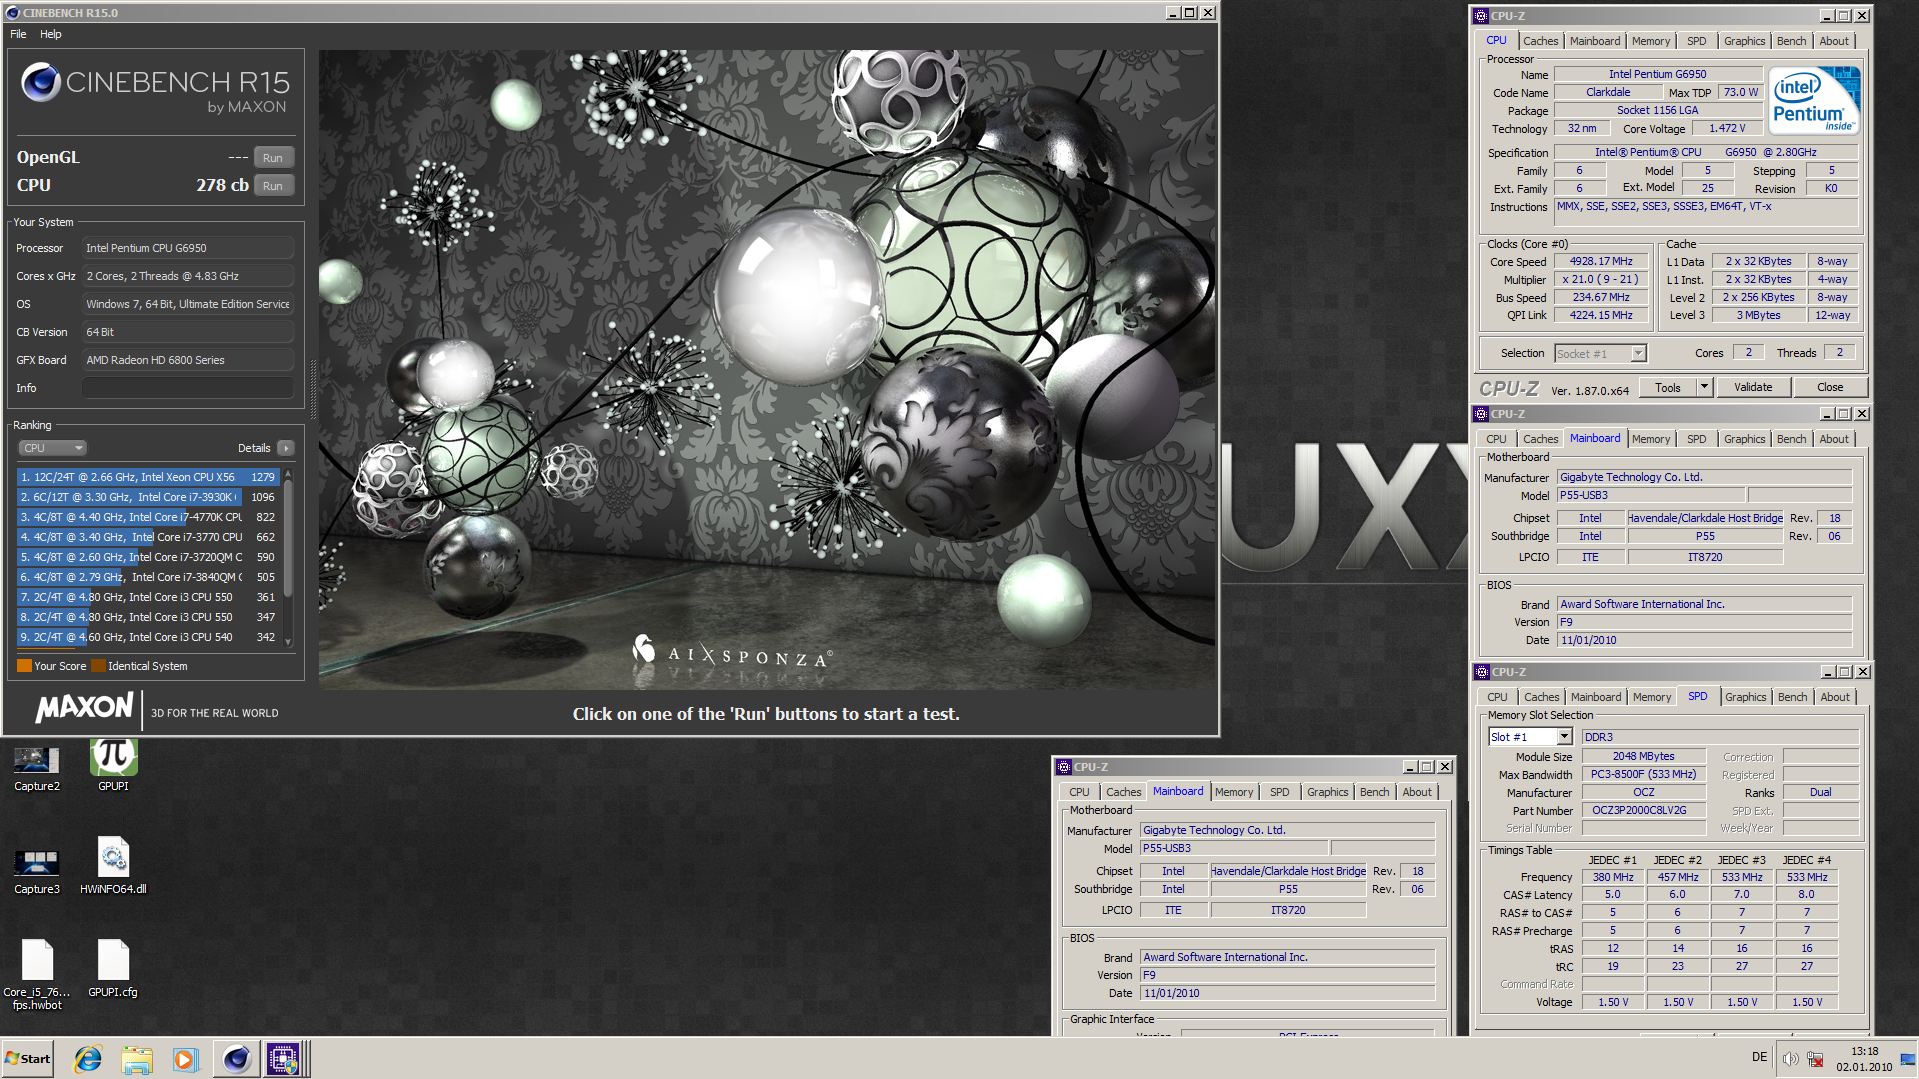Open Bench tab in top CPU-Z window
This screenshot has height=1079, width=1919.
[1791, 41]
